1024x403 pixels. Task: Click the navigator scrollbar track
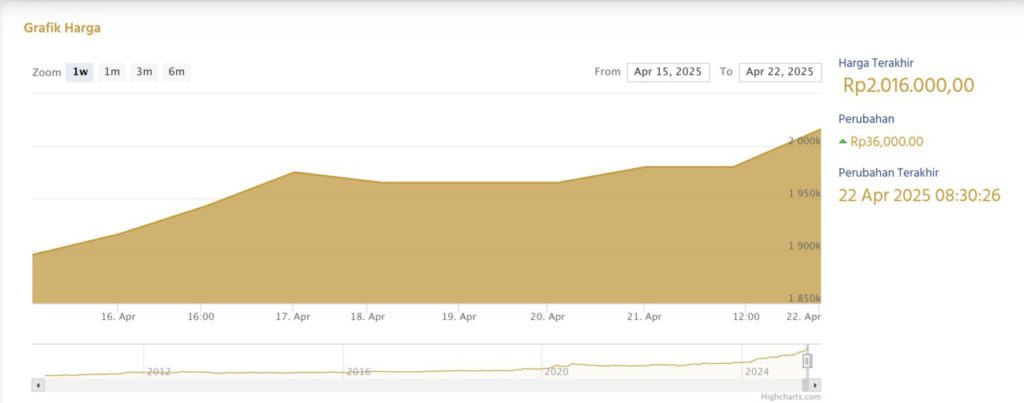(423, 385)
